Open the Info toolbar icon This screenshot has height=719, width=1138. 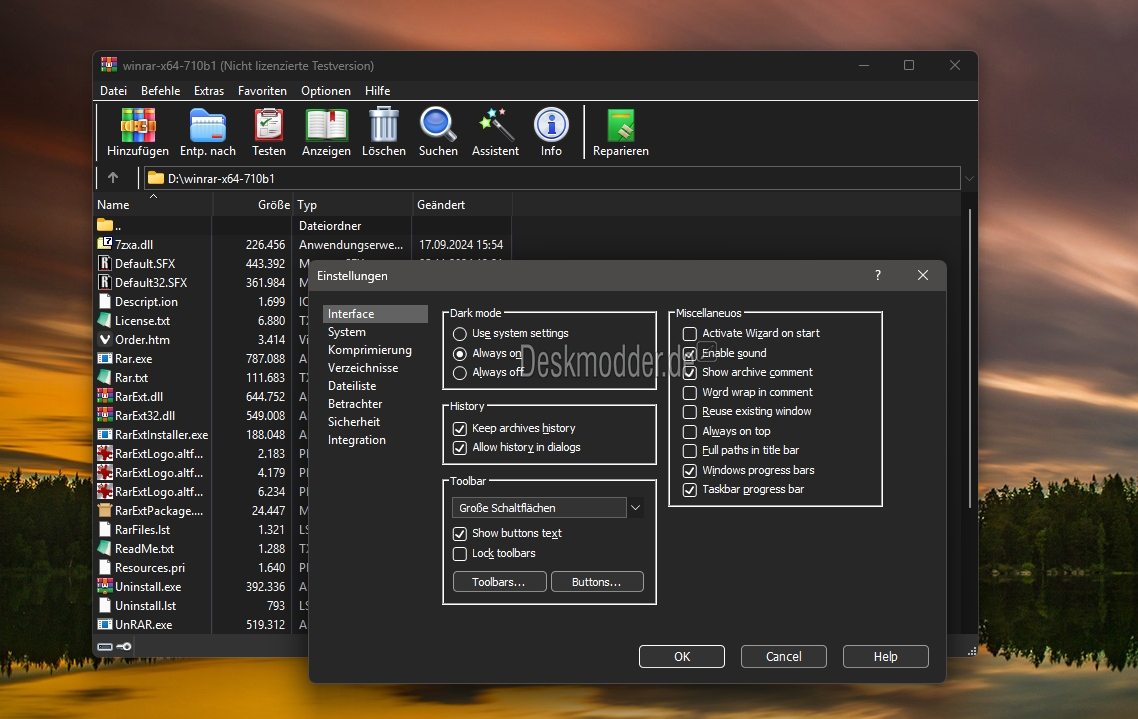pyautogui.click(x=551, y=125)
